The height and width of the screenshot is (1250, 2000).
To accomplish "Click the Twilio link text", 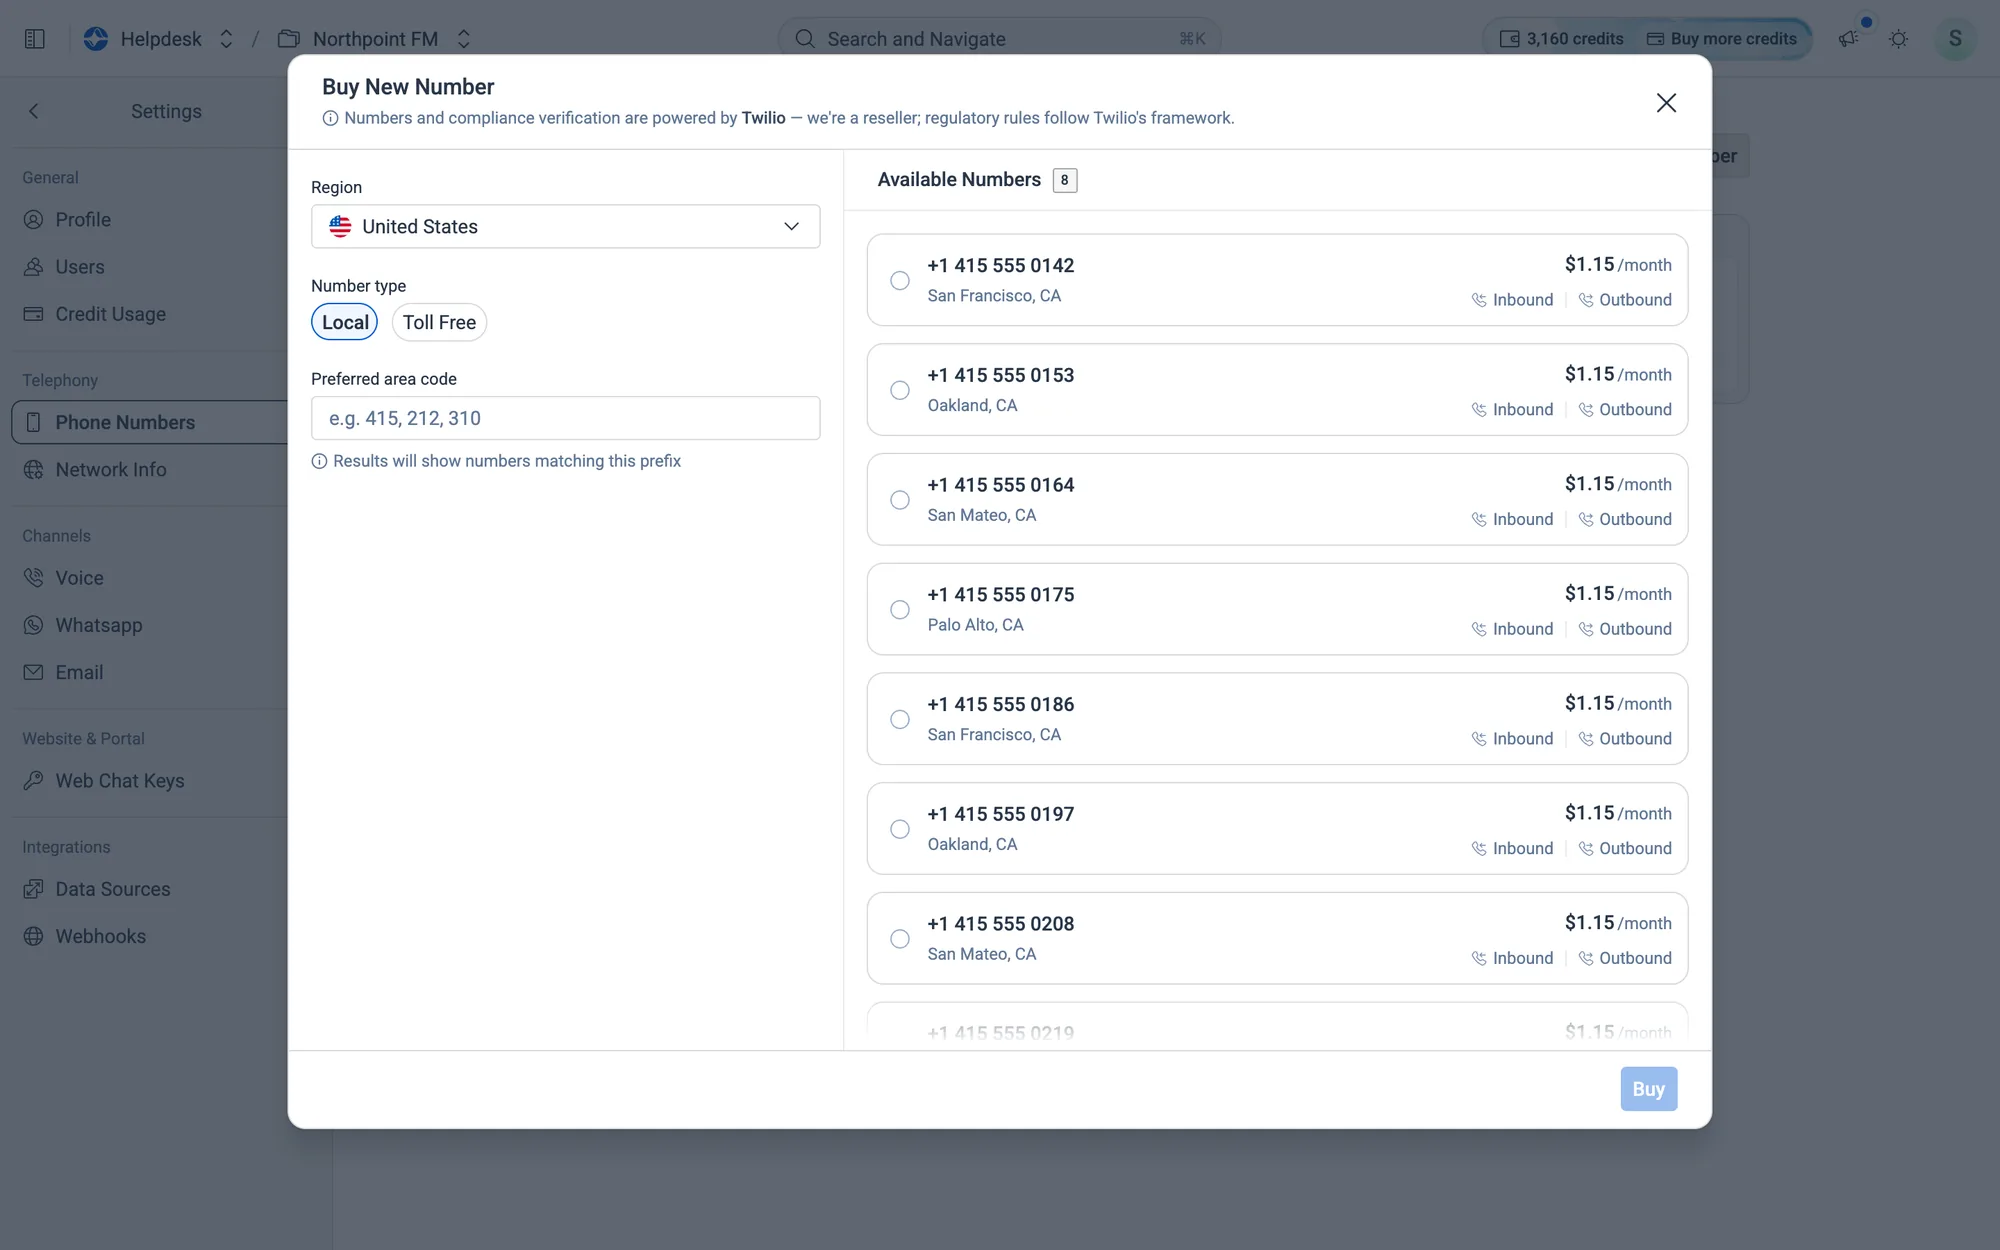I will point(763,118).
